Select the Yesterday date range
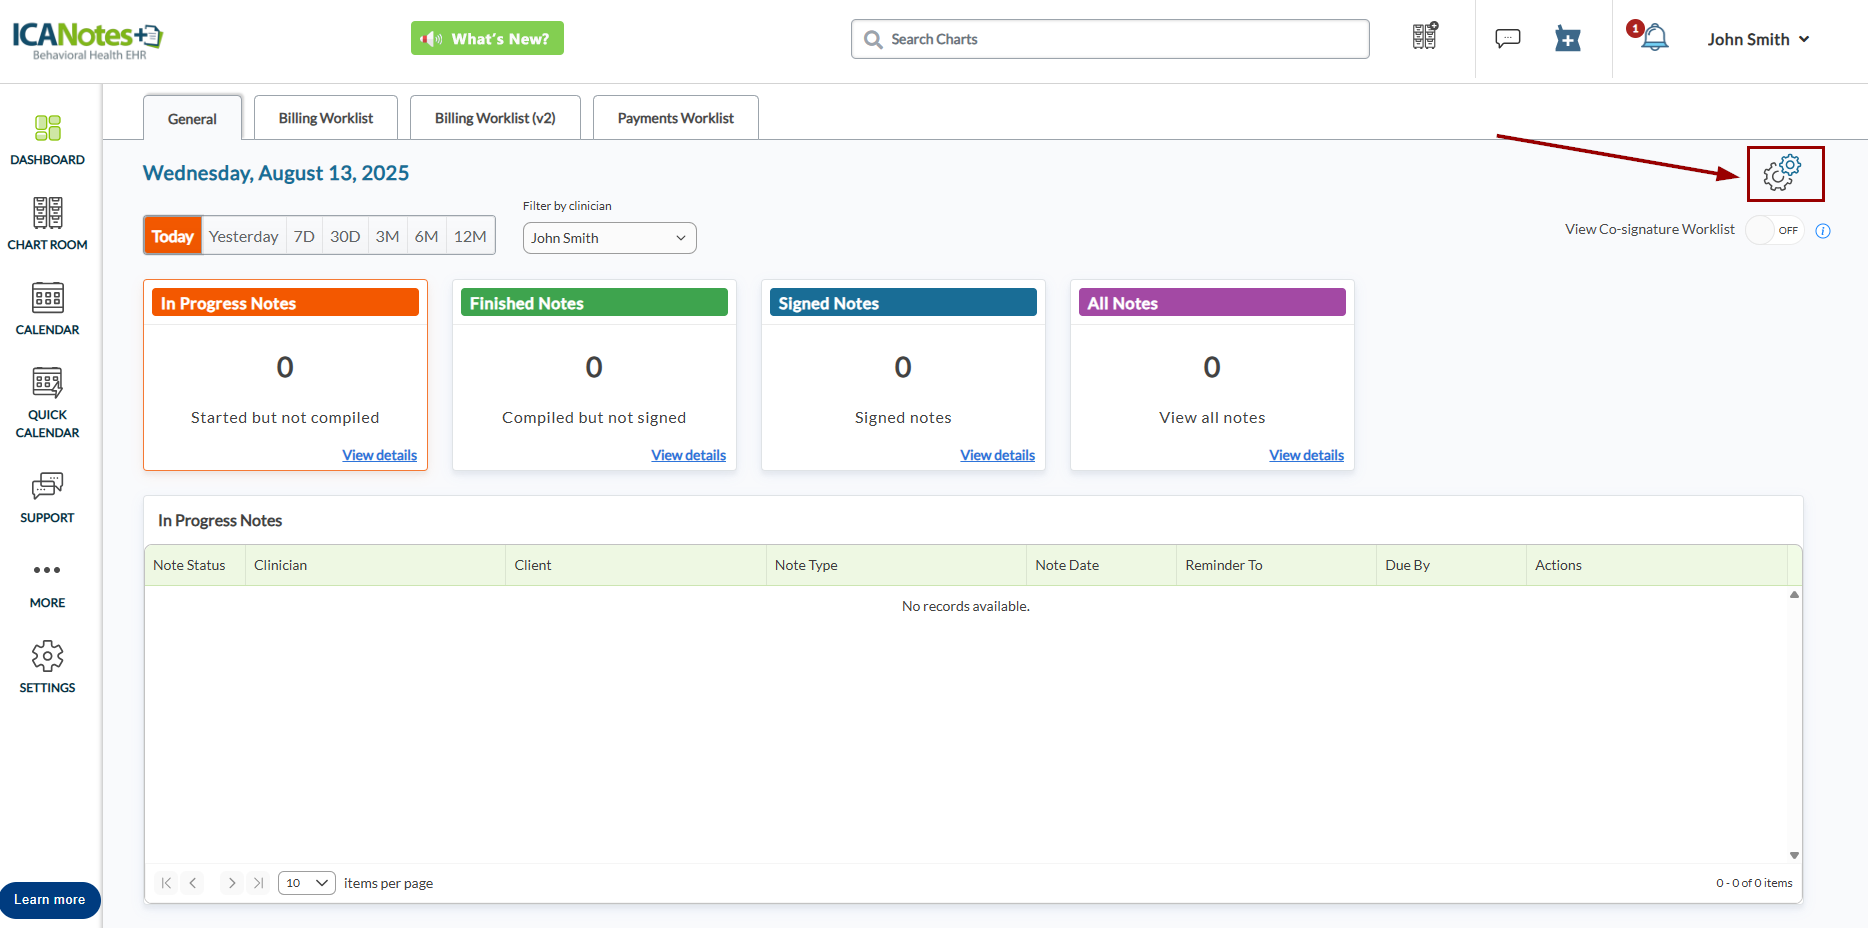The width and height of the screenshot is (1868, 928). pos(244,236)
